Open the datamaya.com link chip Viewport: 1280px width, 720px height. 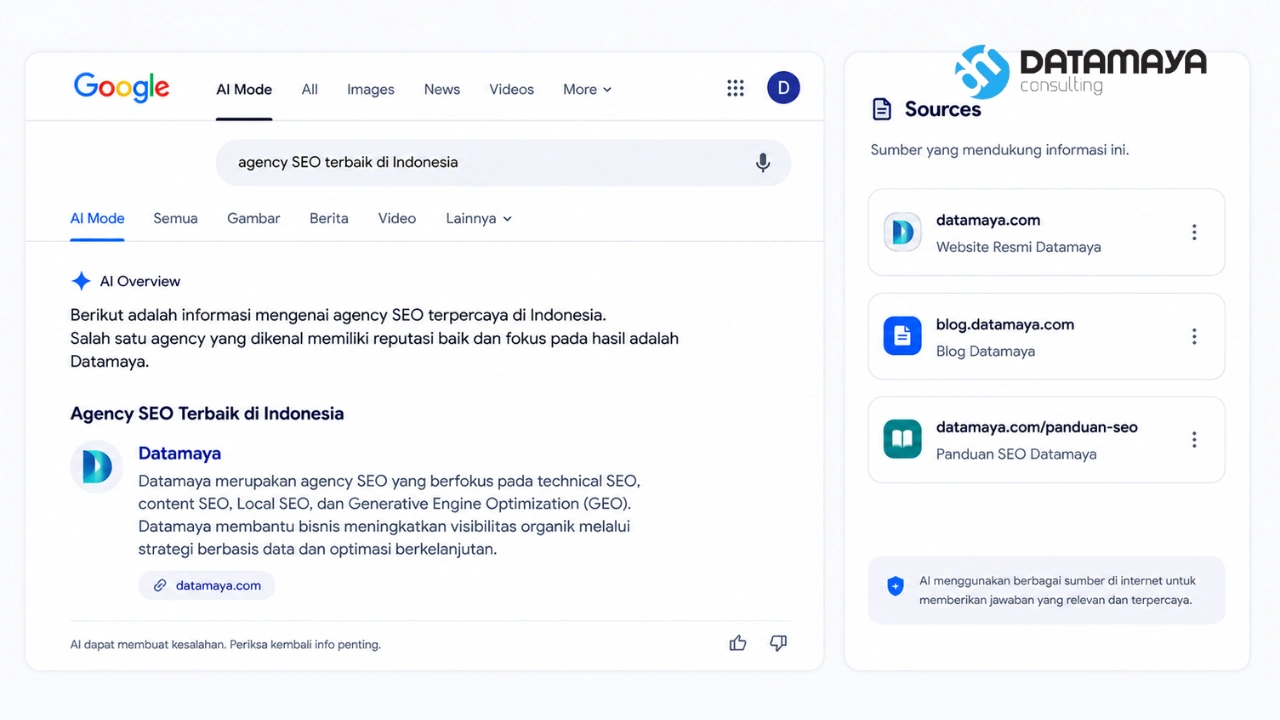click(207, 585)
